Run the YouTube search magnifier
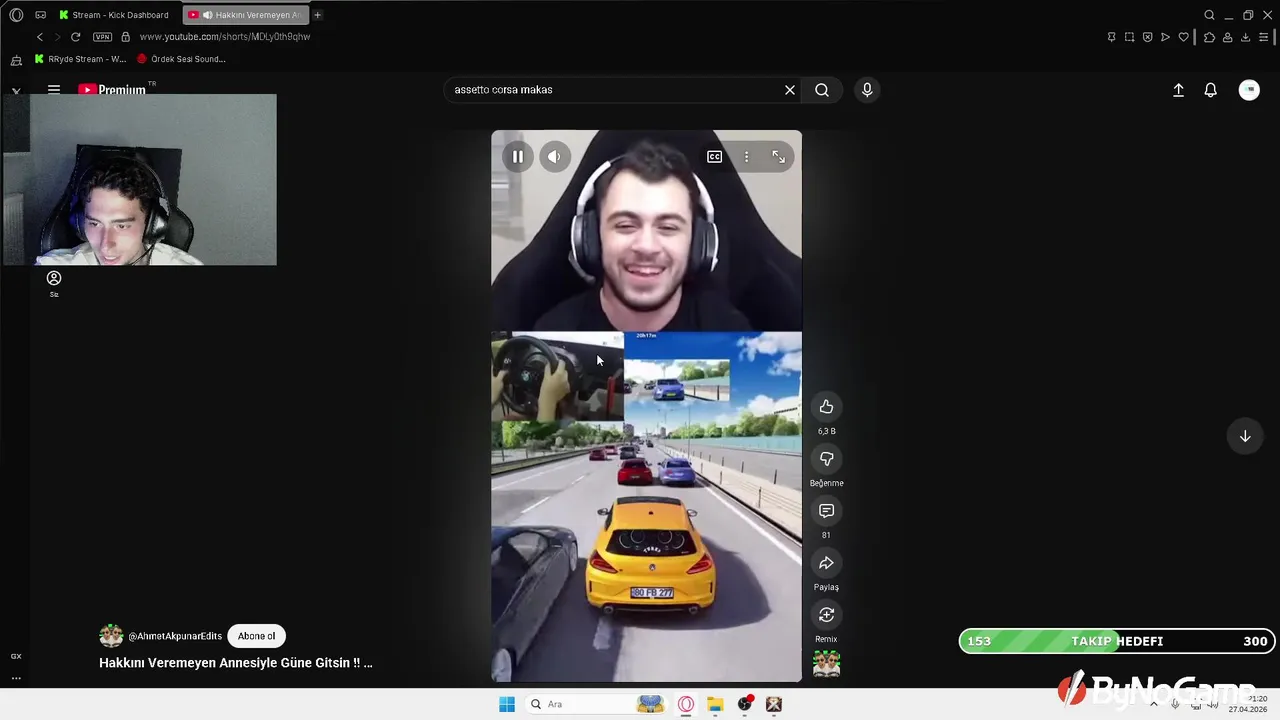Viewport: 1280px width, 720px height. click(822, 90)
